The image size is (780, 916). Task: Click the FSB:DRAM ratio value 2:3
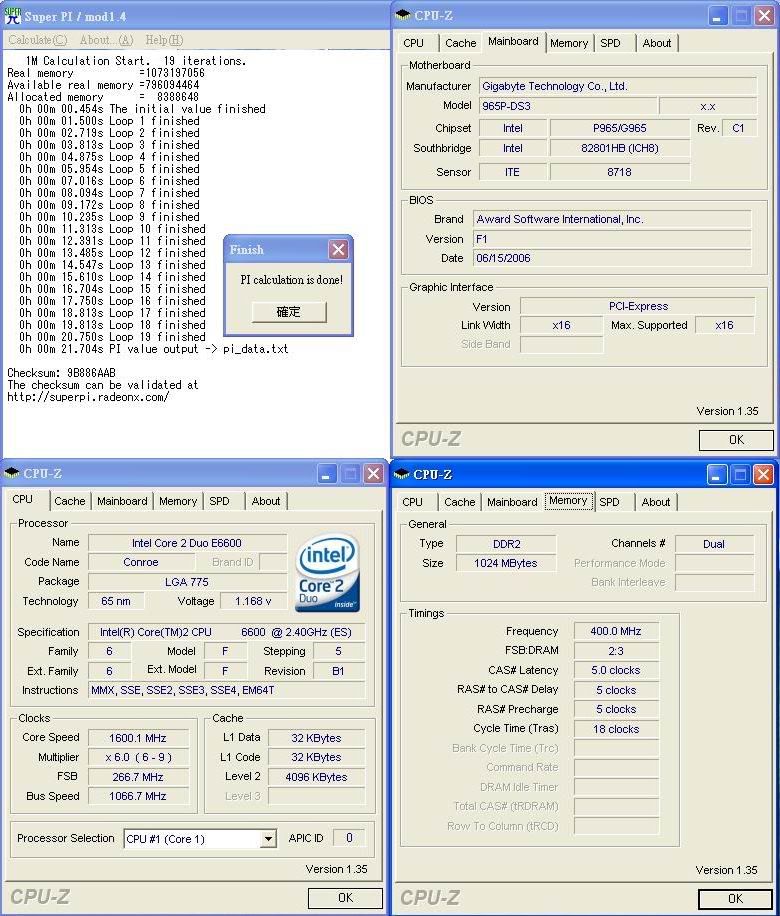point(616,651)
